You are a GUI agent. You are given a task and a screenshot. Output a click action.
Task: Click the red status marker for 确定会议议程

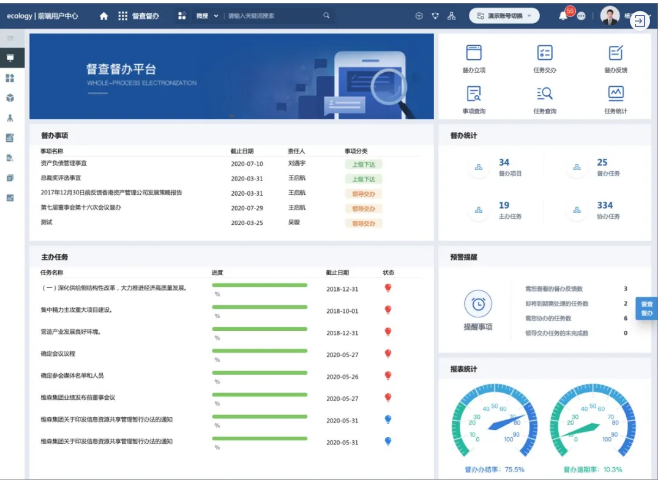pyautogui.click(x=388, y=353)
